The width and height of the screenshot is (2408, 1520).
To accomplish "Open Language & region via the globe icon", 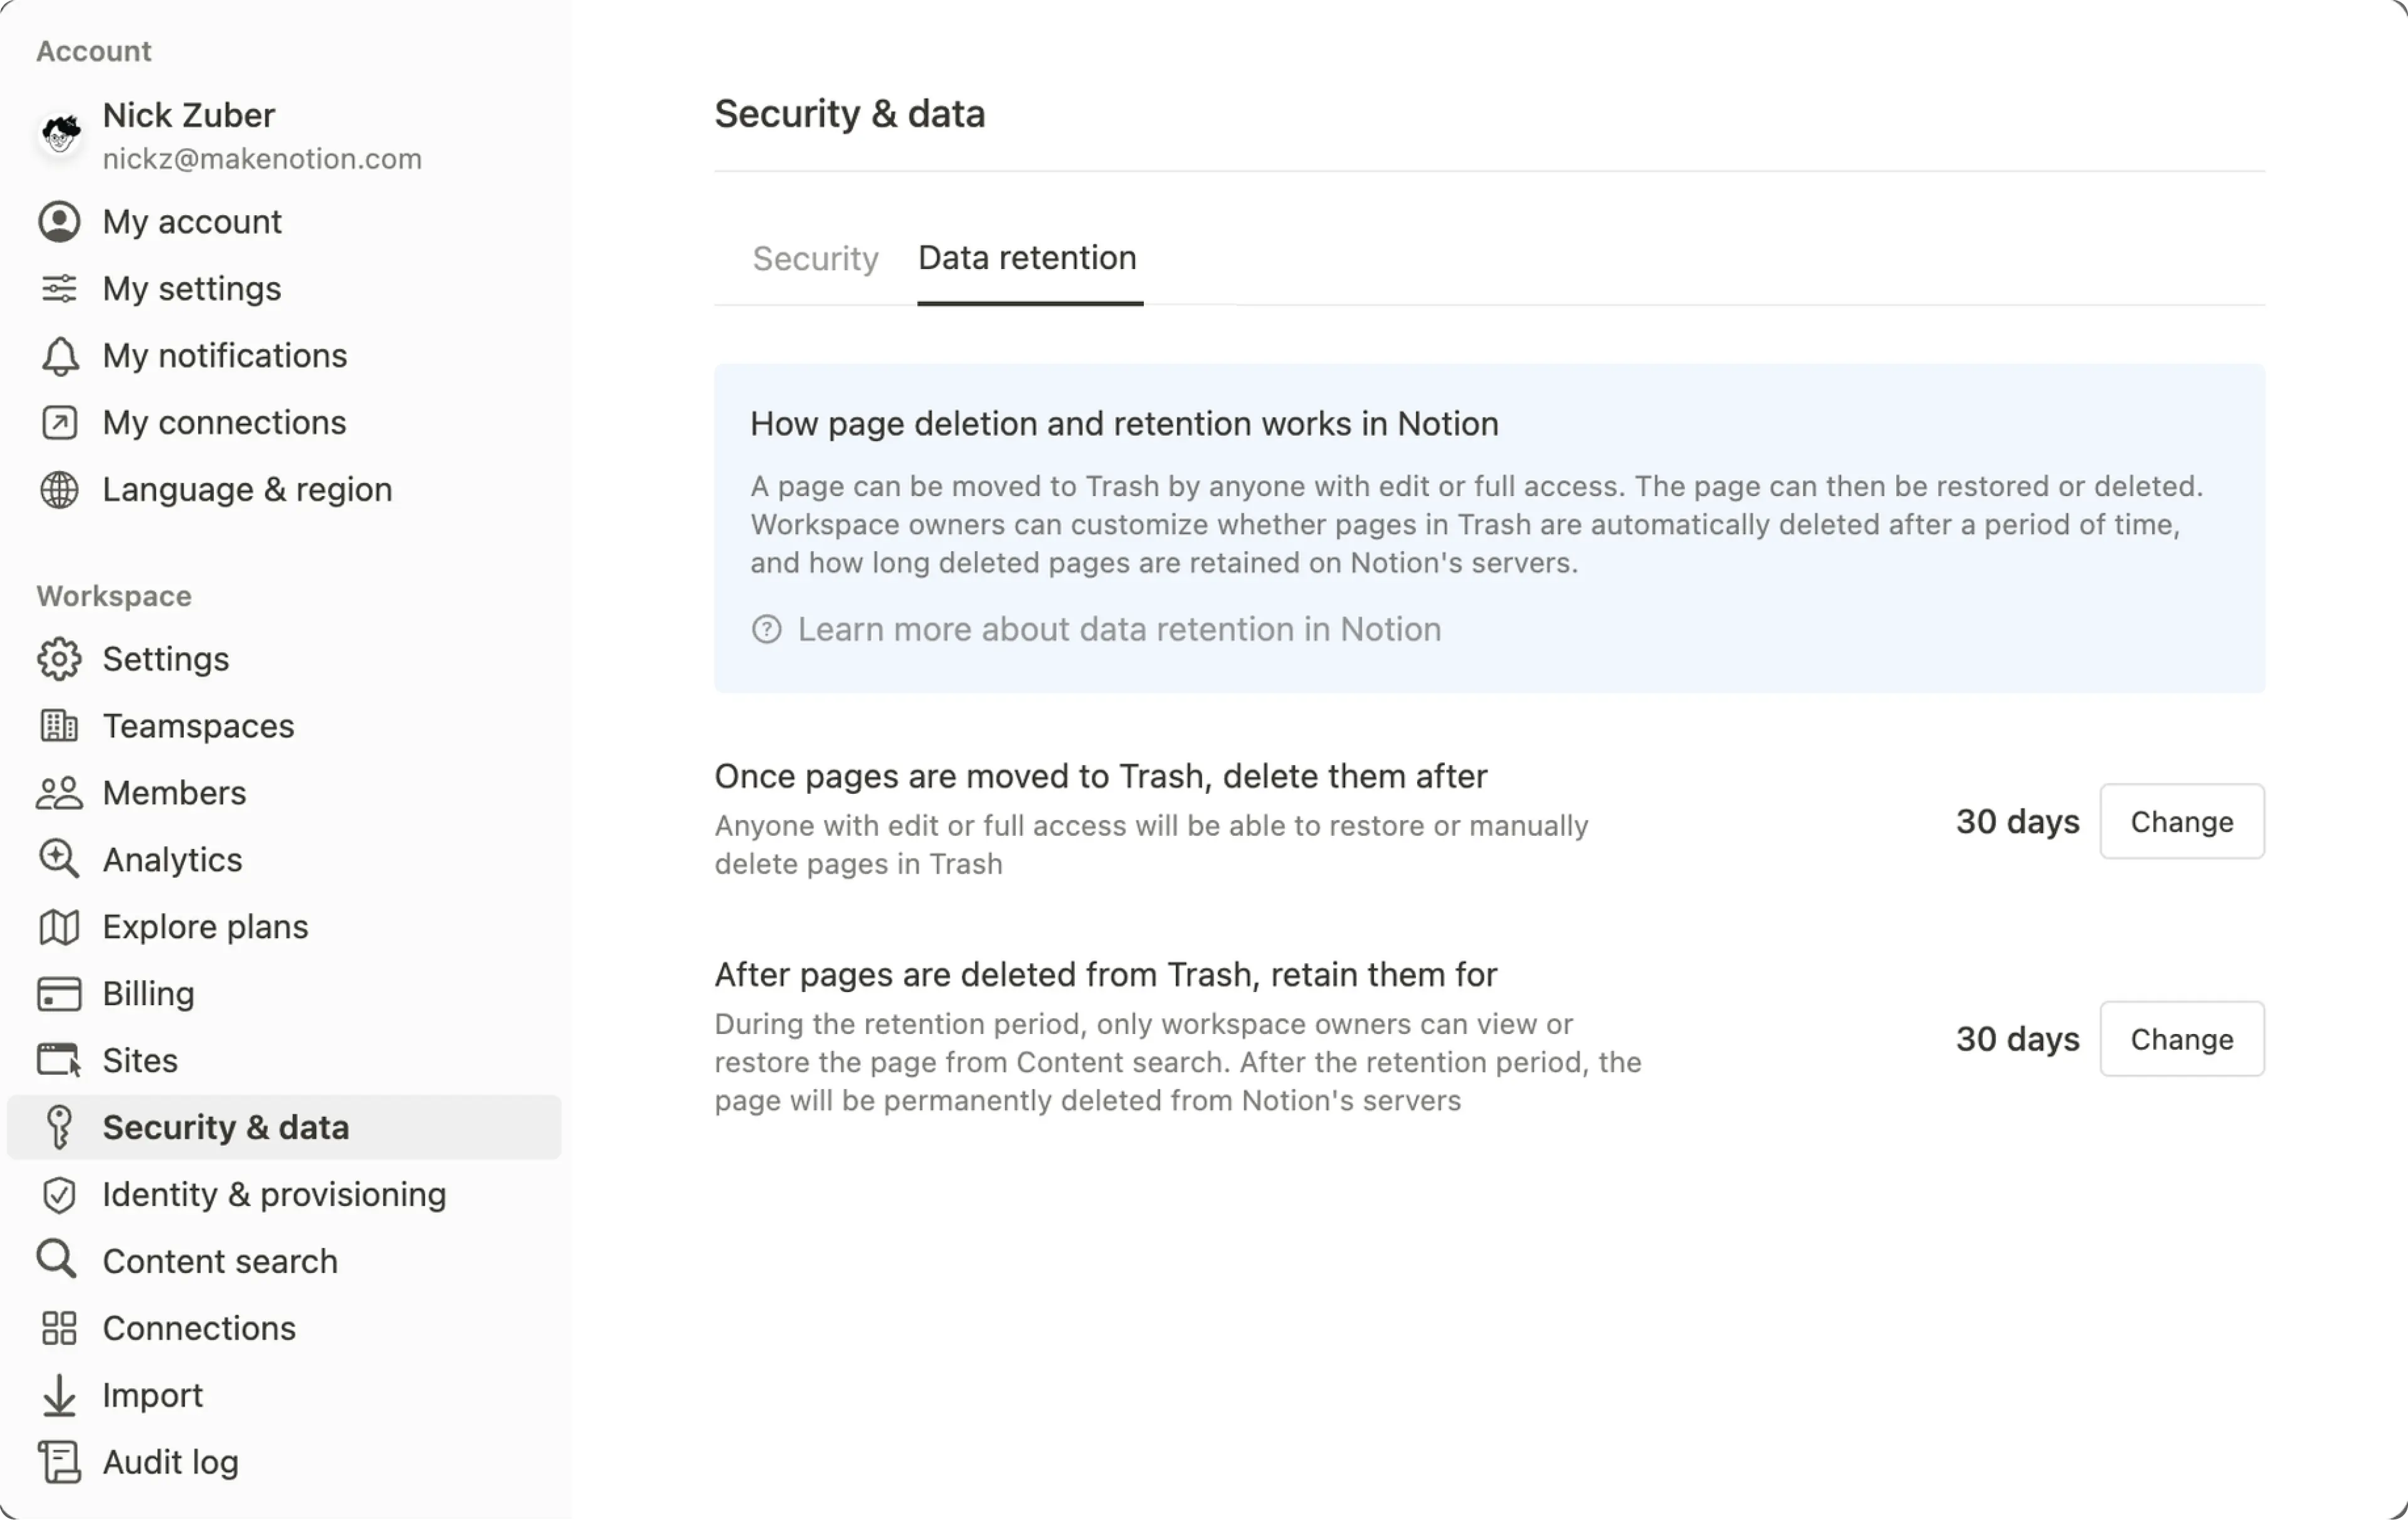I will coord(59,489).
